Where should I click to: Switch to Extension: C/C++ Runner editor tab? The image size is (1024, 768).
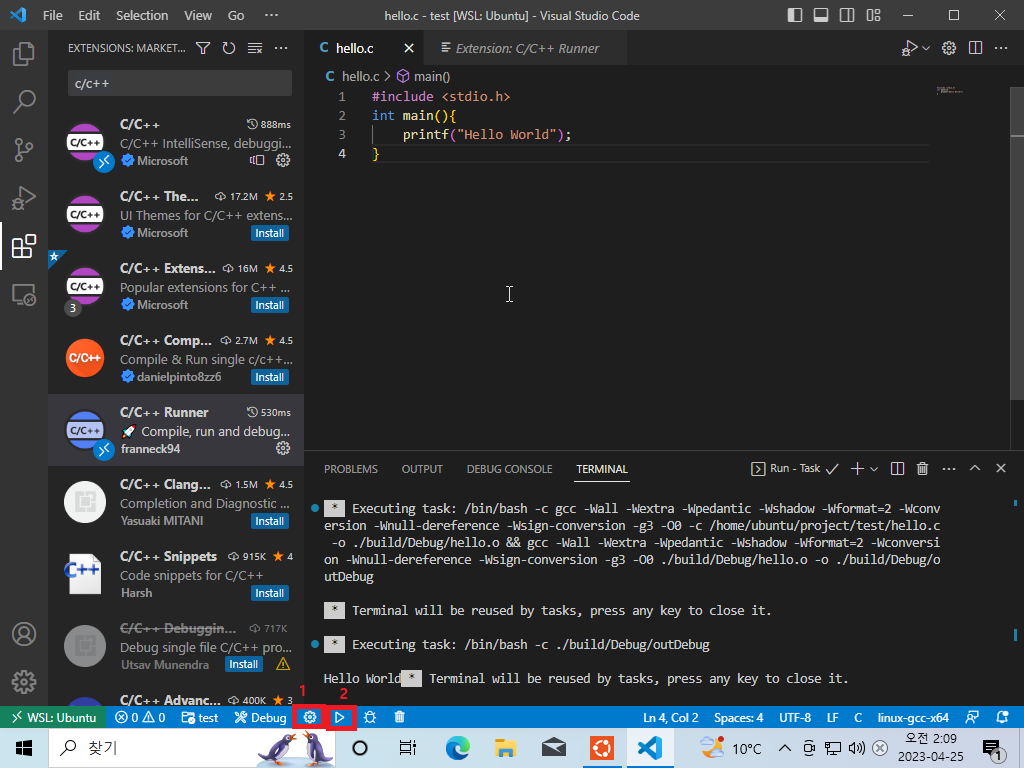click(525, 48)
